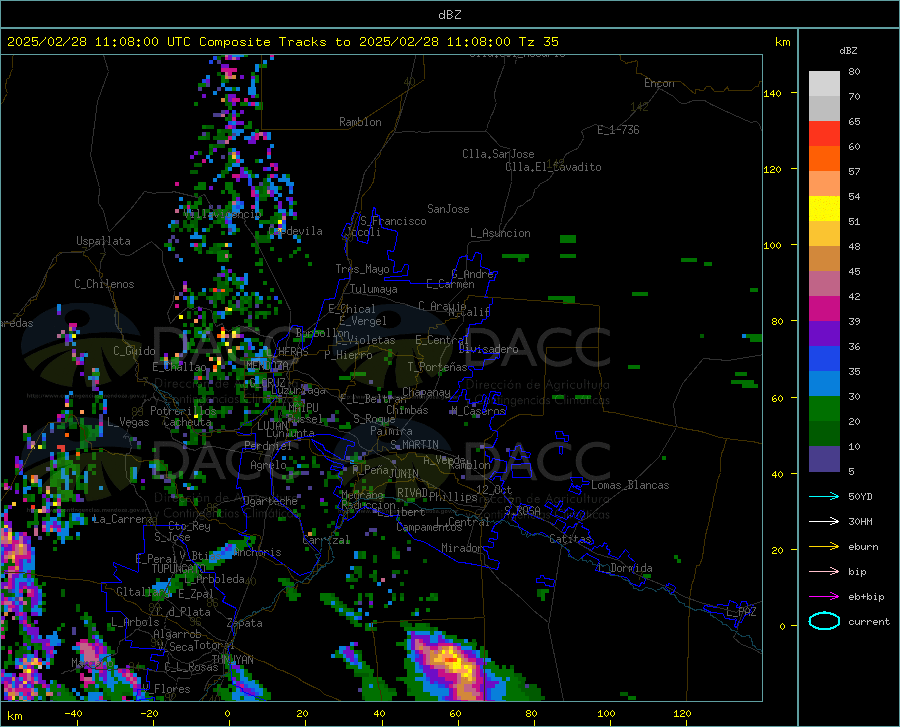Pick the magenta 39–42 dBZ swatch
Viewport: 900px width, 727px height.
[824, 309]
